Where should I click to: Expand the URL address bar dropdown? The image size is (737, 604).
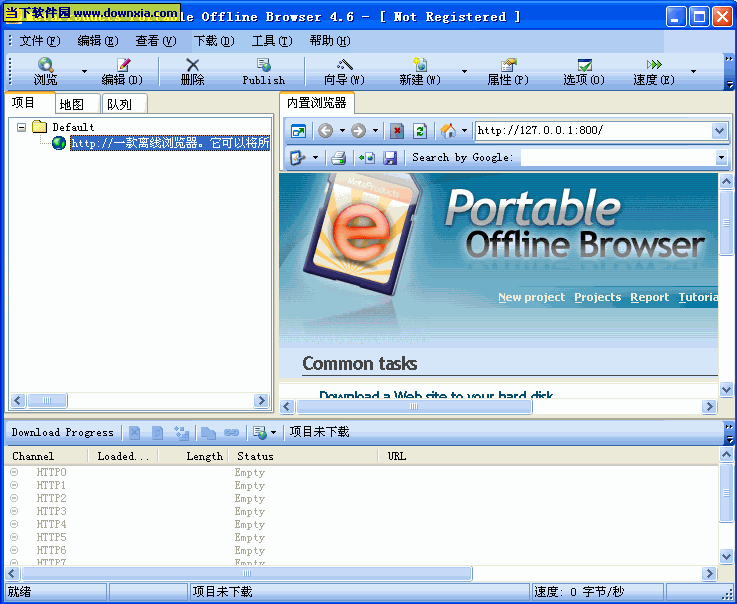tap(719, 130)
